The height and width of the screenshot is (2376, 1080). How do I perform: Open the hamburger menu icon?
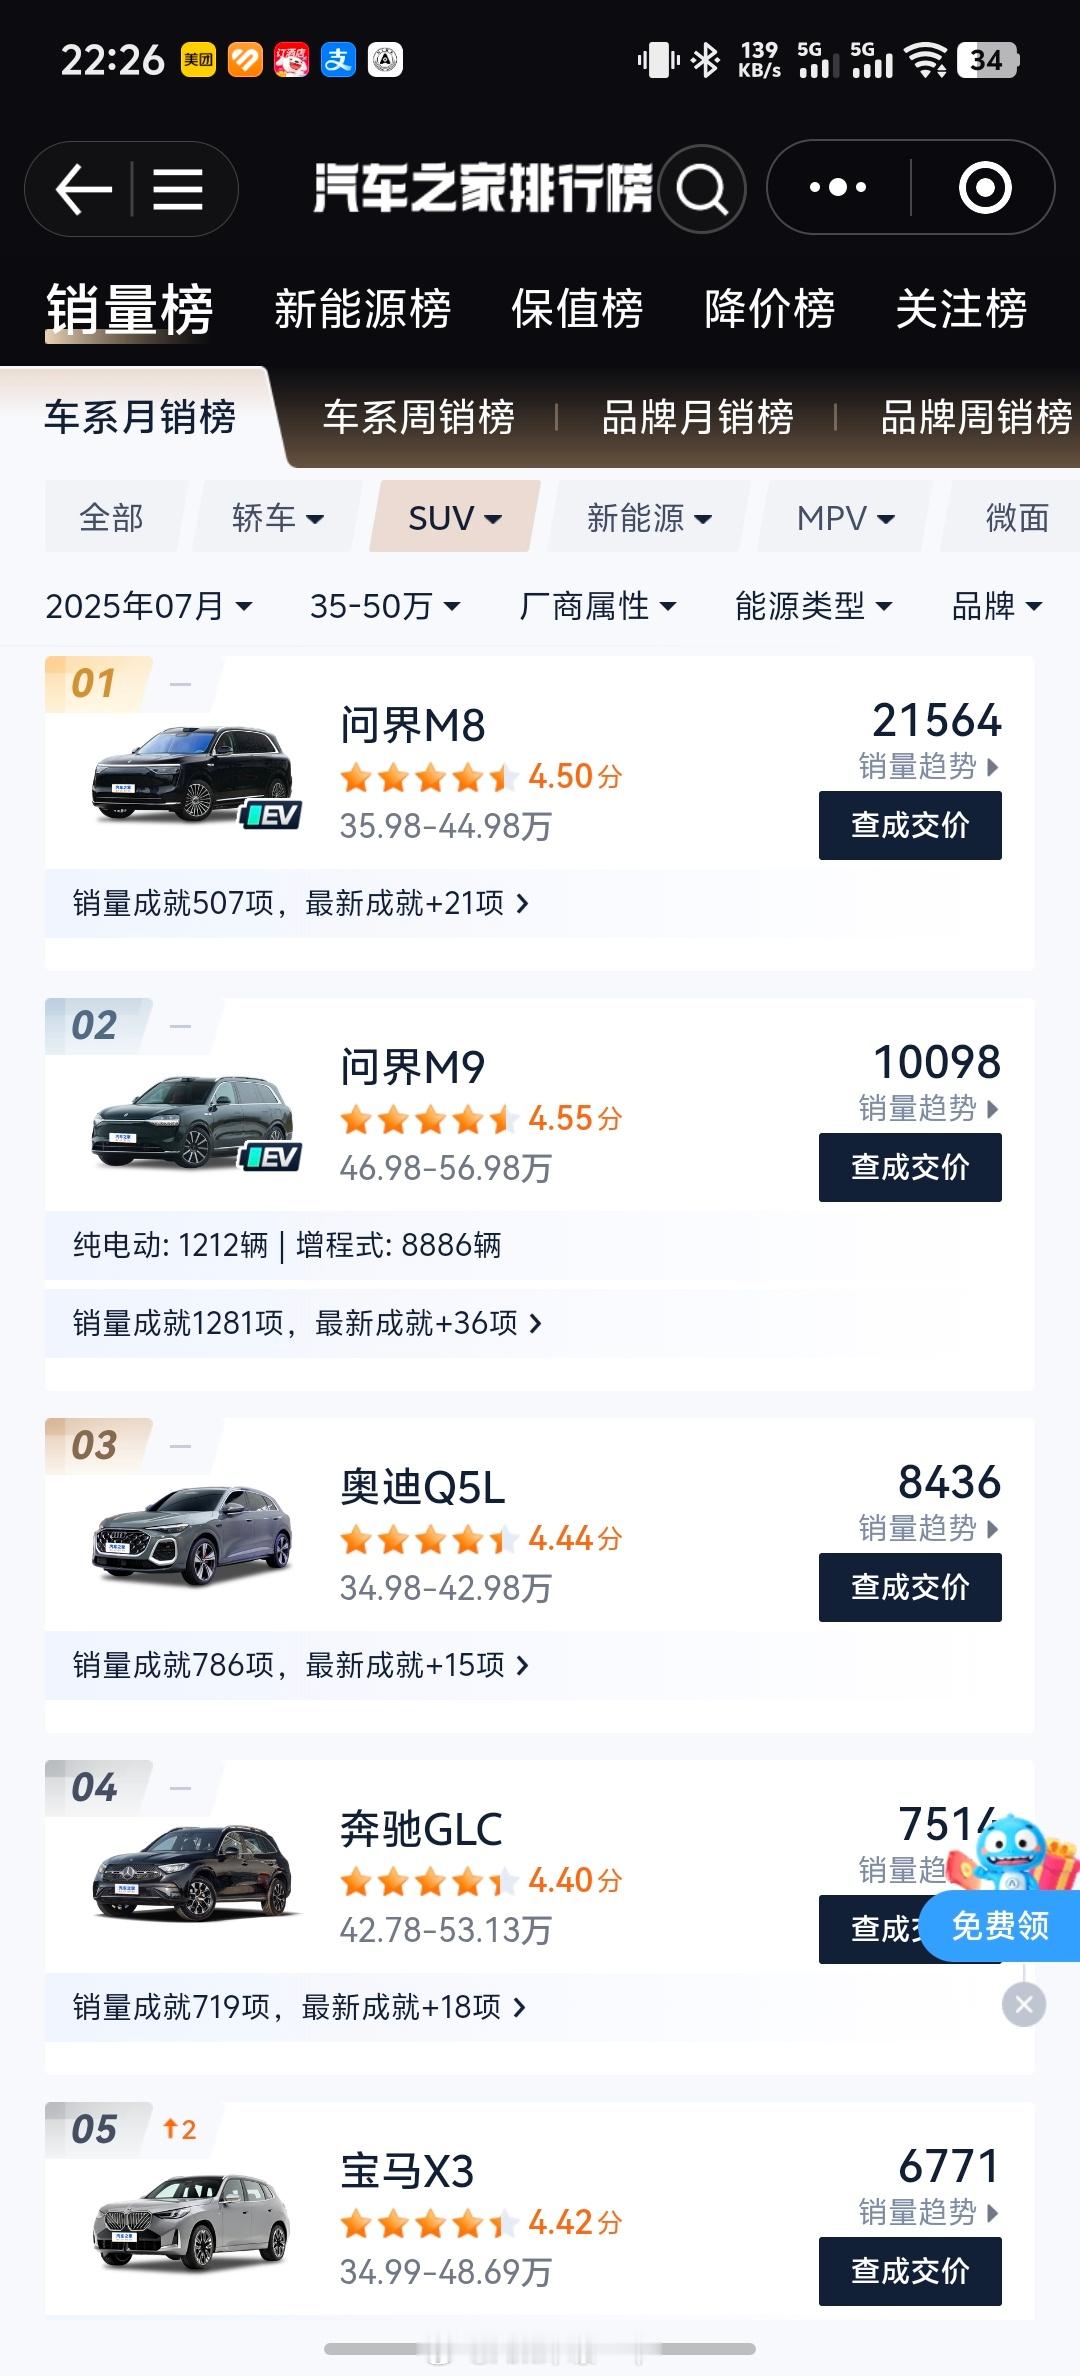178,189
